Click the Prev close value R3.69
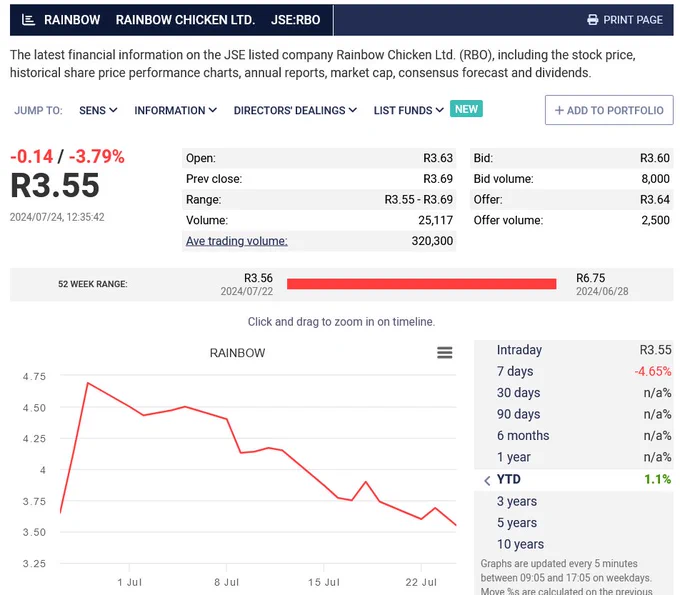 coord(438,179)
